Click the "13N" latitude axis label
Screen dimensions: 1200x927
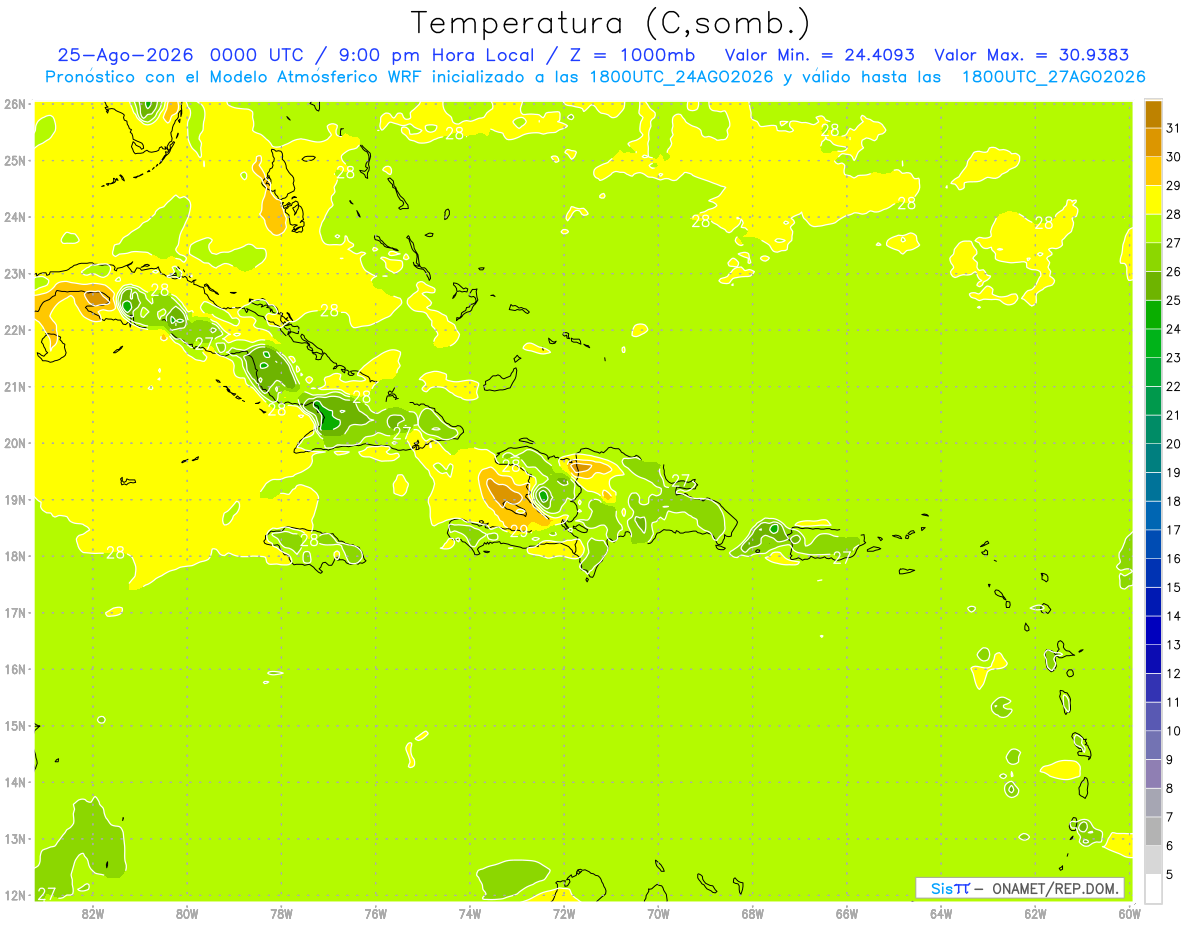coord(14,838)
